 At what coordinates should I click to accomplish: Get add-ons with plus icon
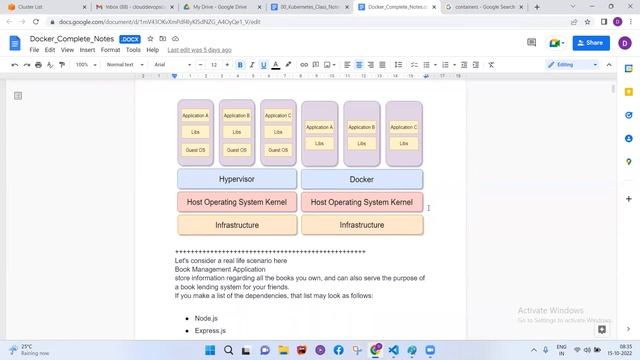coord(629,199)
